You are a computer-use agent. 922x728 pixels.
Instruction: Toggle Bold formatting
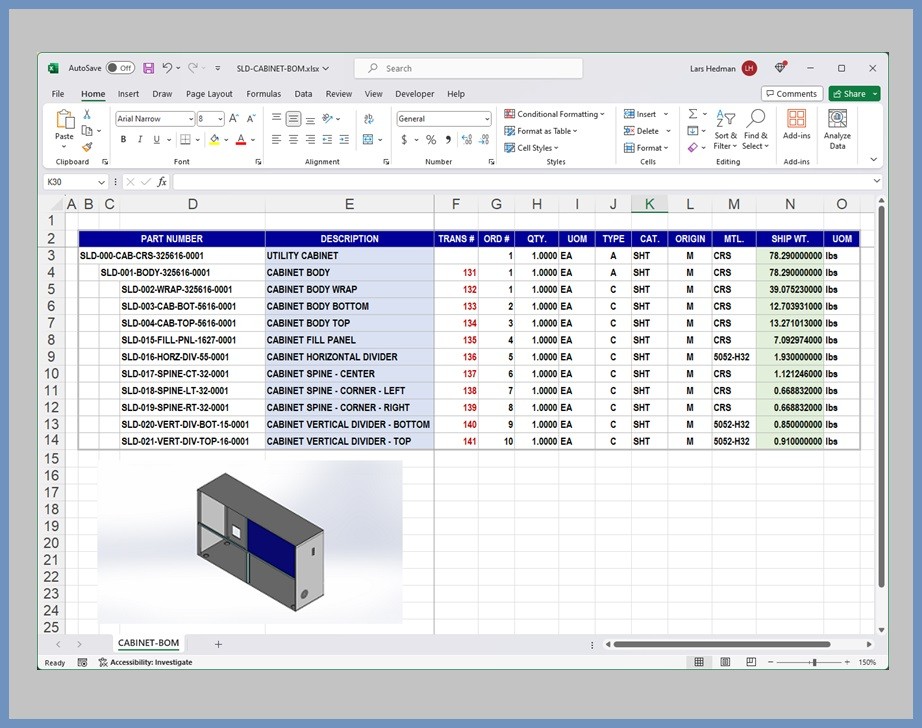[x=123, y=139]
